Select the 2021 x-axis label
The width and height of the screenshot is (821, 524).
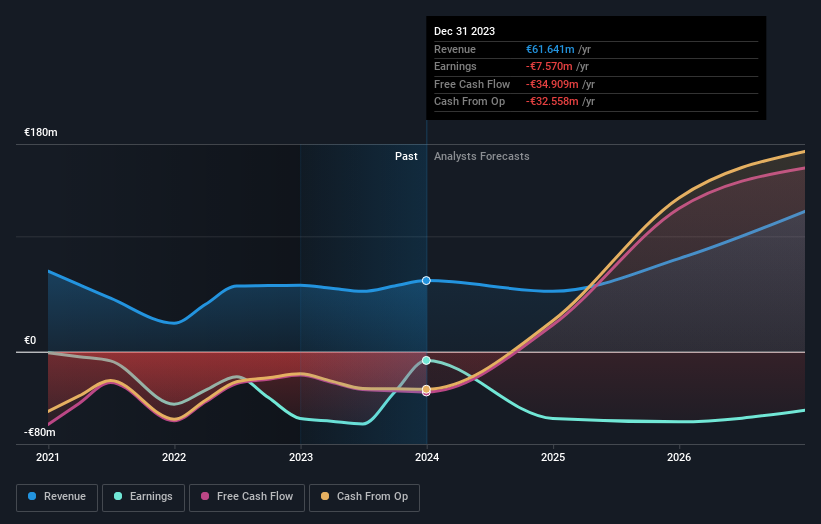coord(48,457)
